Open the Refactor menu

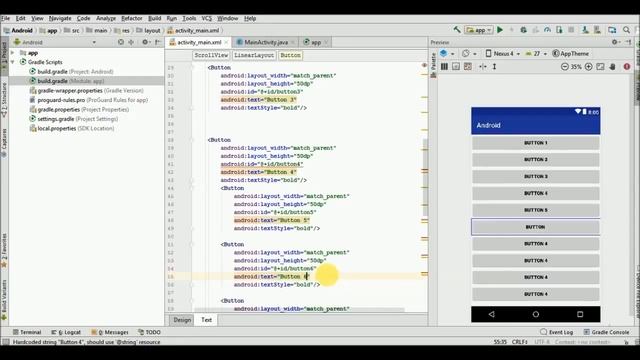tap(131, 18)
